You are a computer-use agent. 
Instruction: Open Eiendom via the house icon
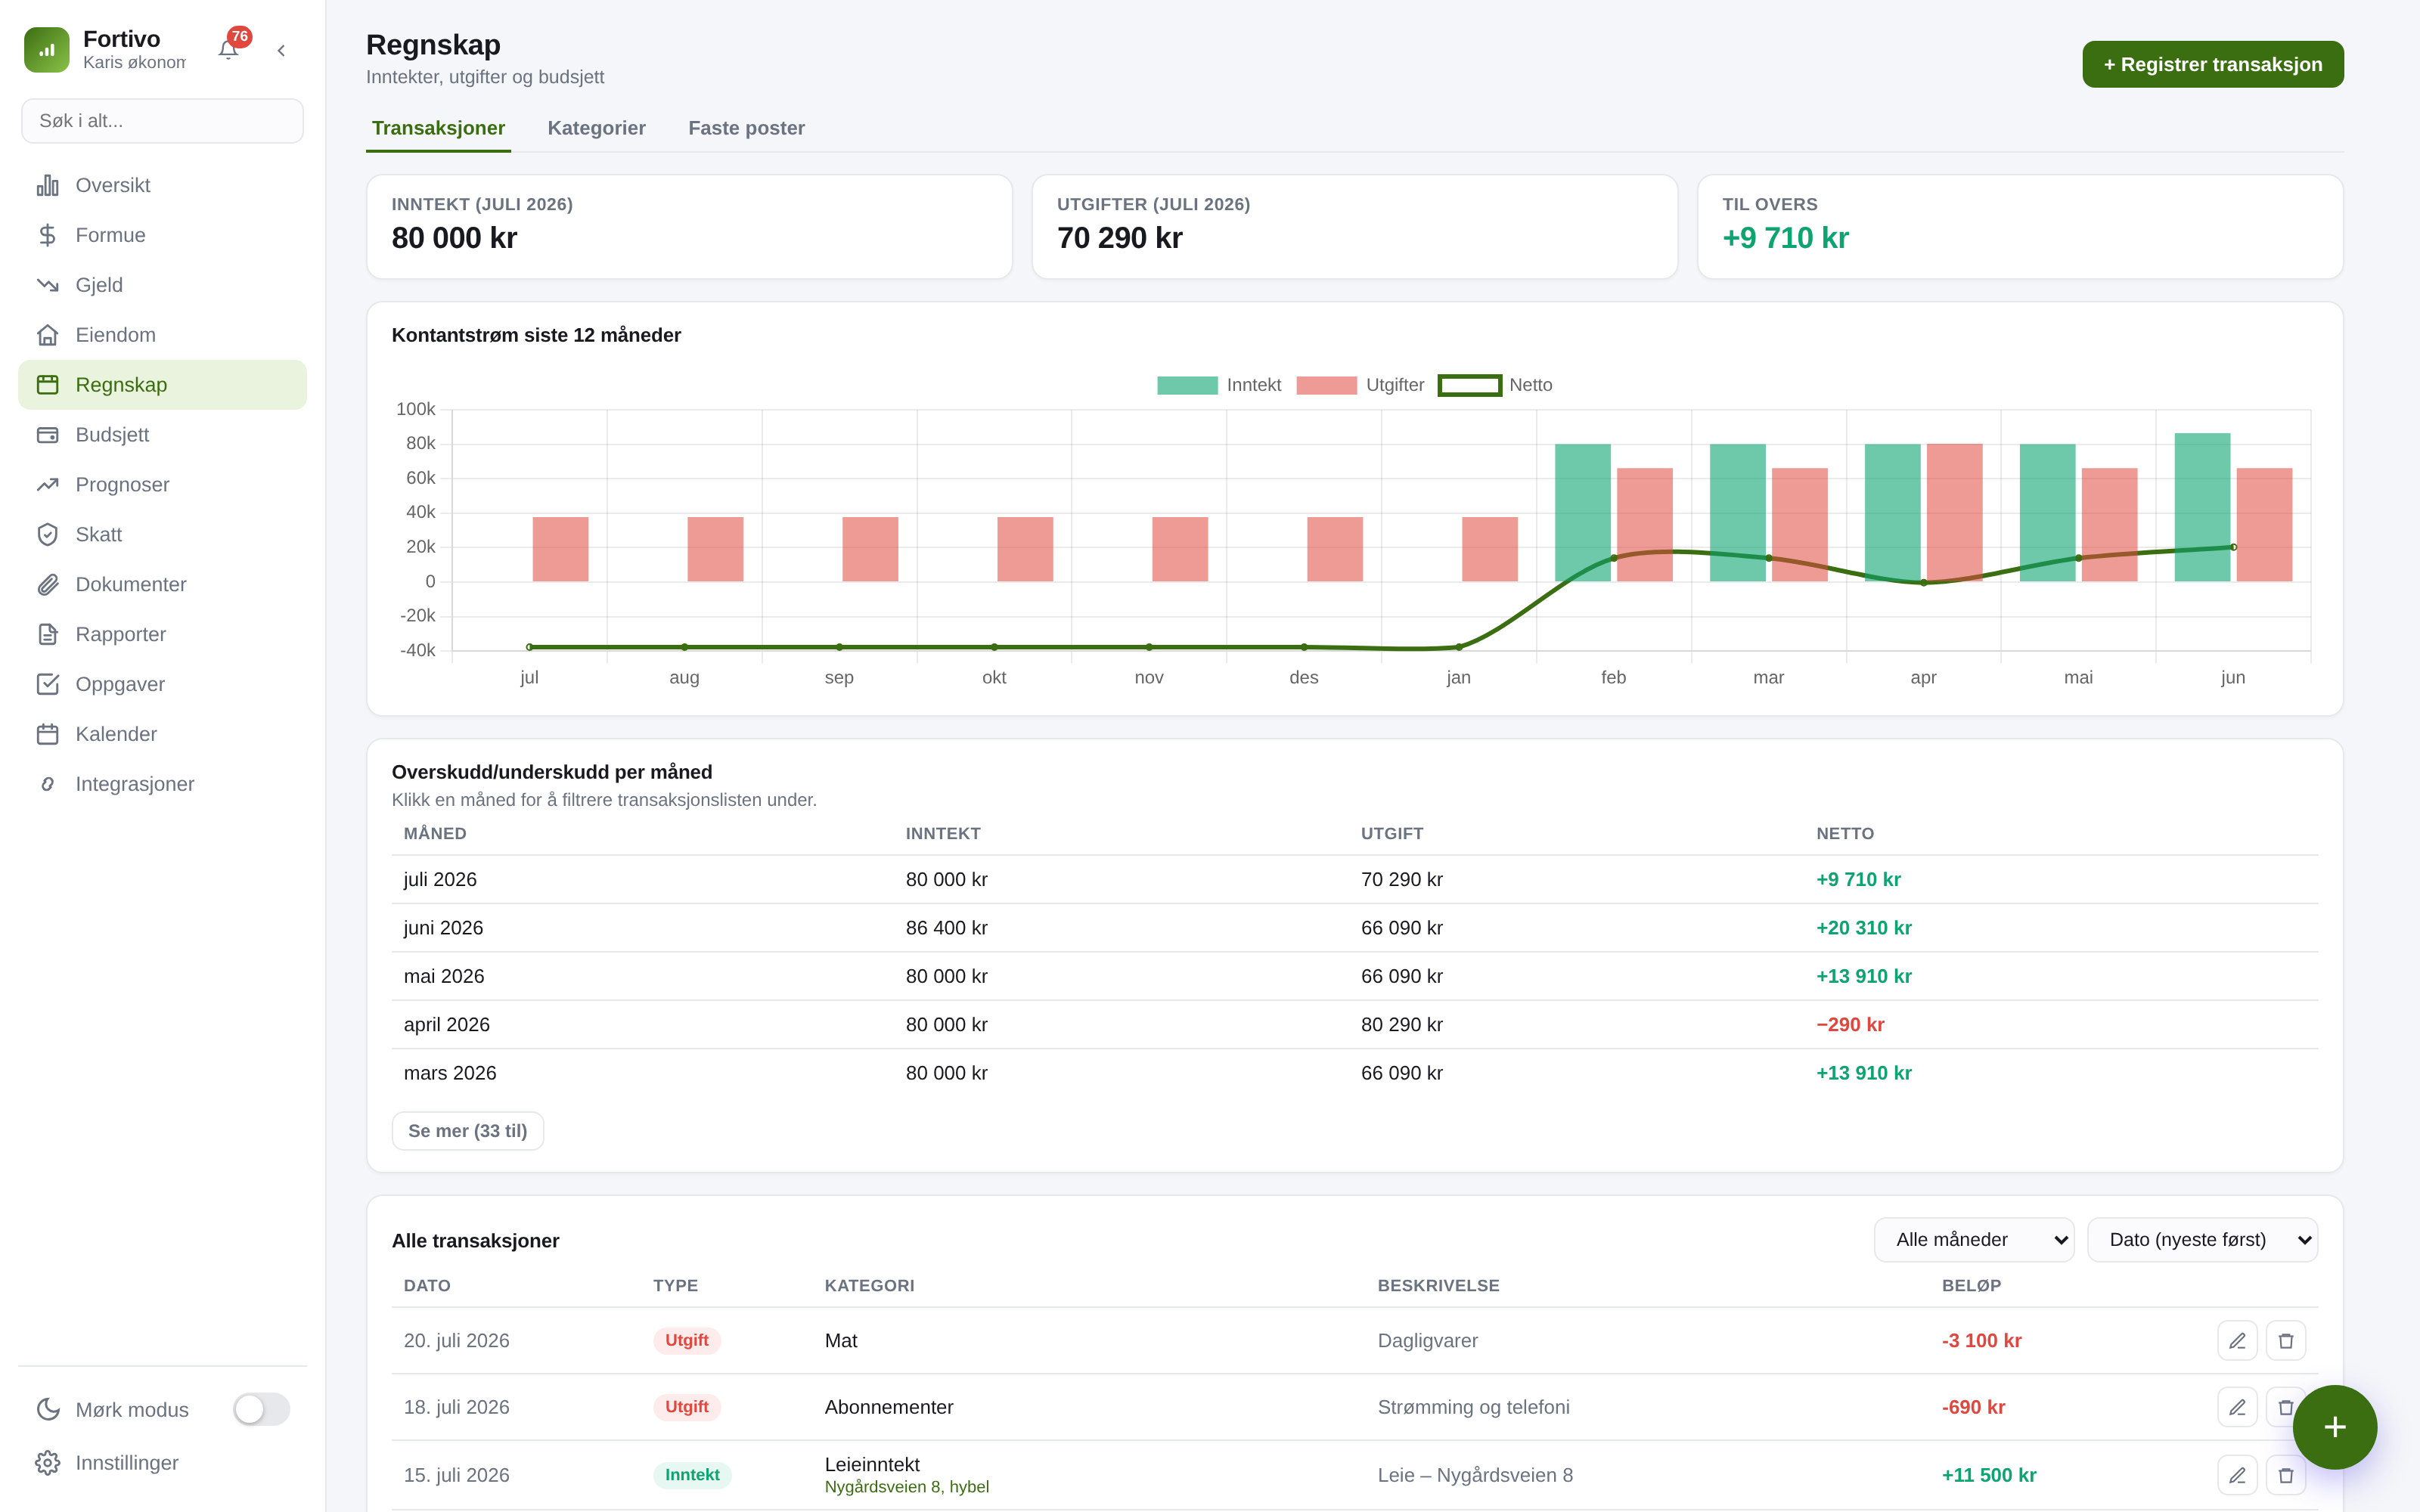[48, 335]
